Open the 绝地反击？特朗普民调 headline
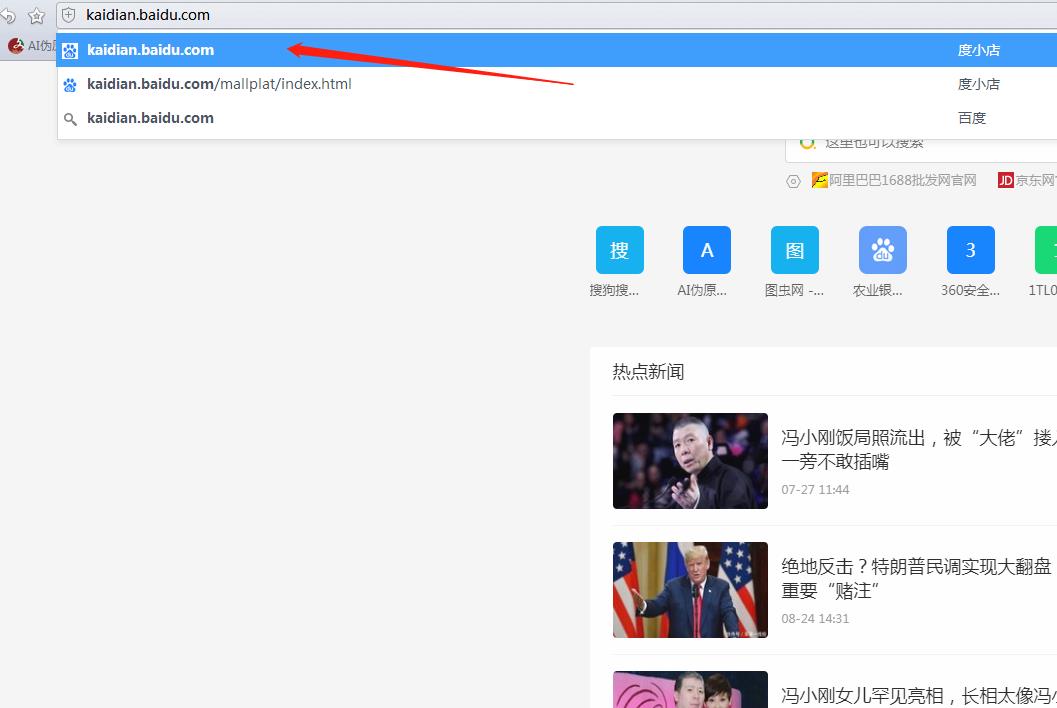This screenshot has height=708, width=1057. tap(919, 579)
